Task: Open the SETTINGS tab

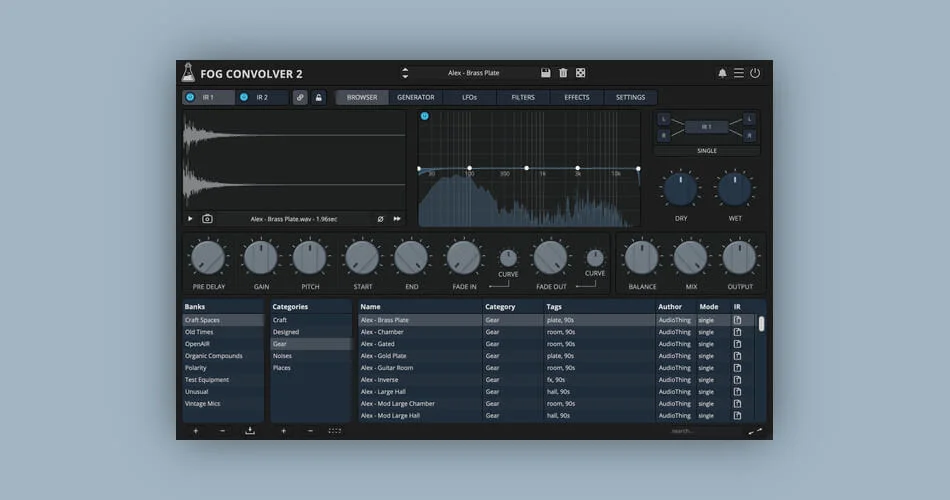Action: [x=631, y=97]
